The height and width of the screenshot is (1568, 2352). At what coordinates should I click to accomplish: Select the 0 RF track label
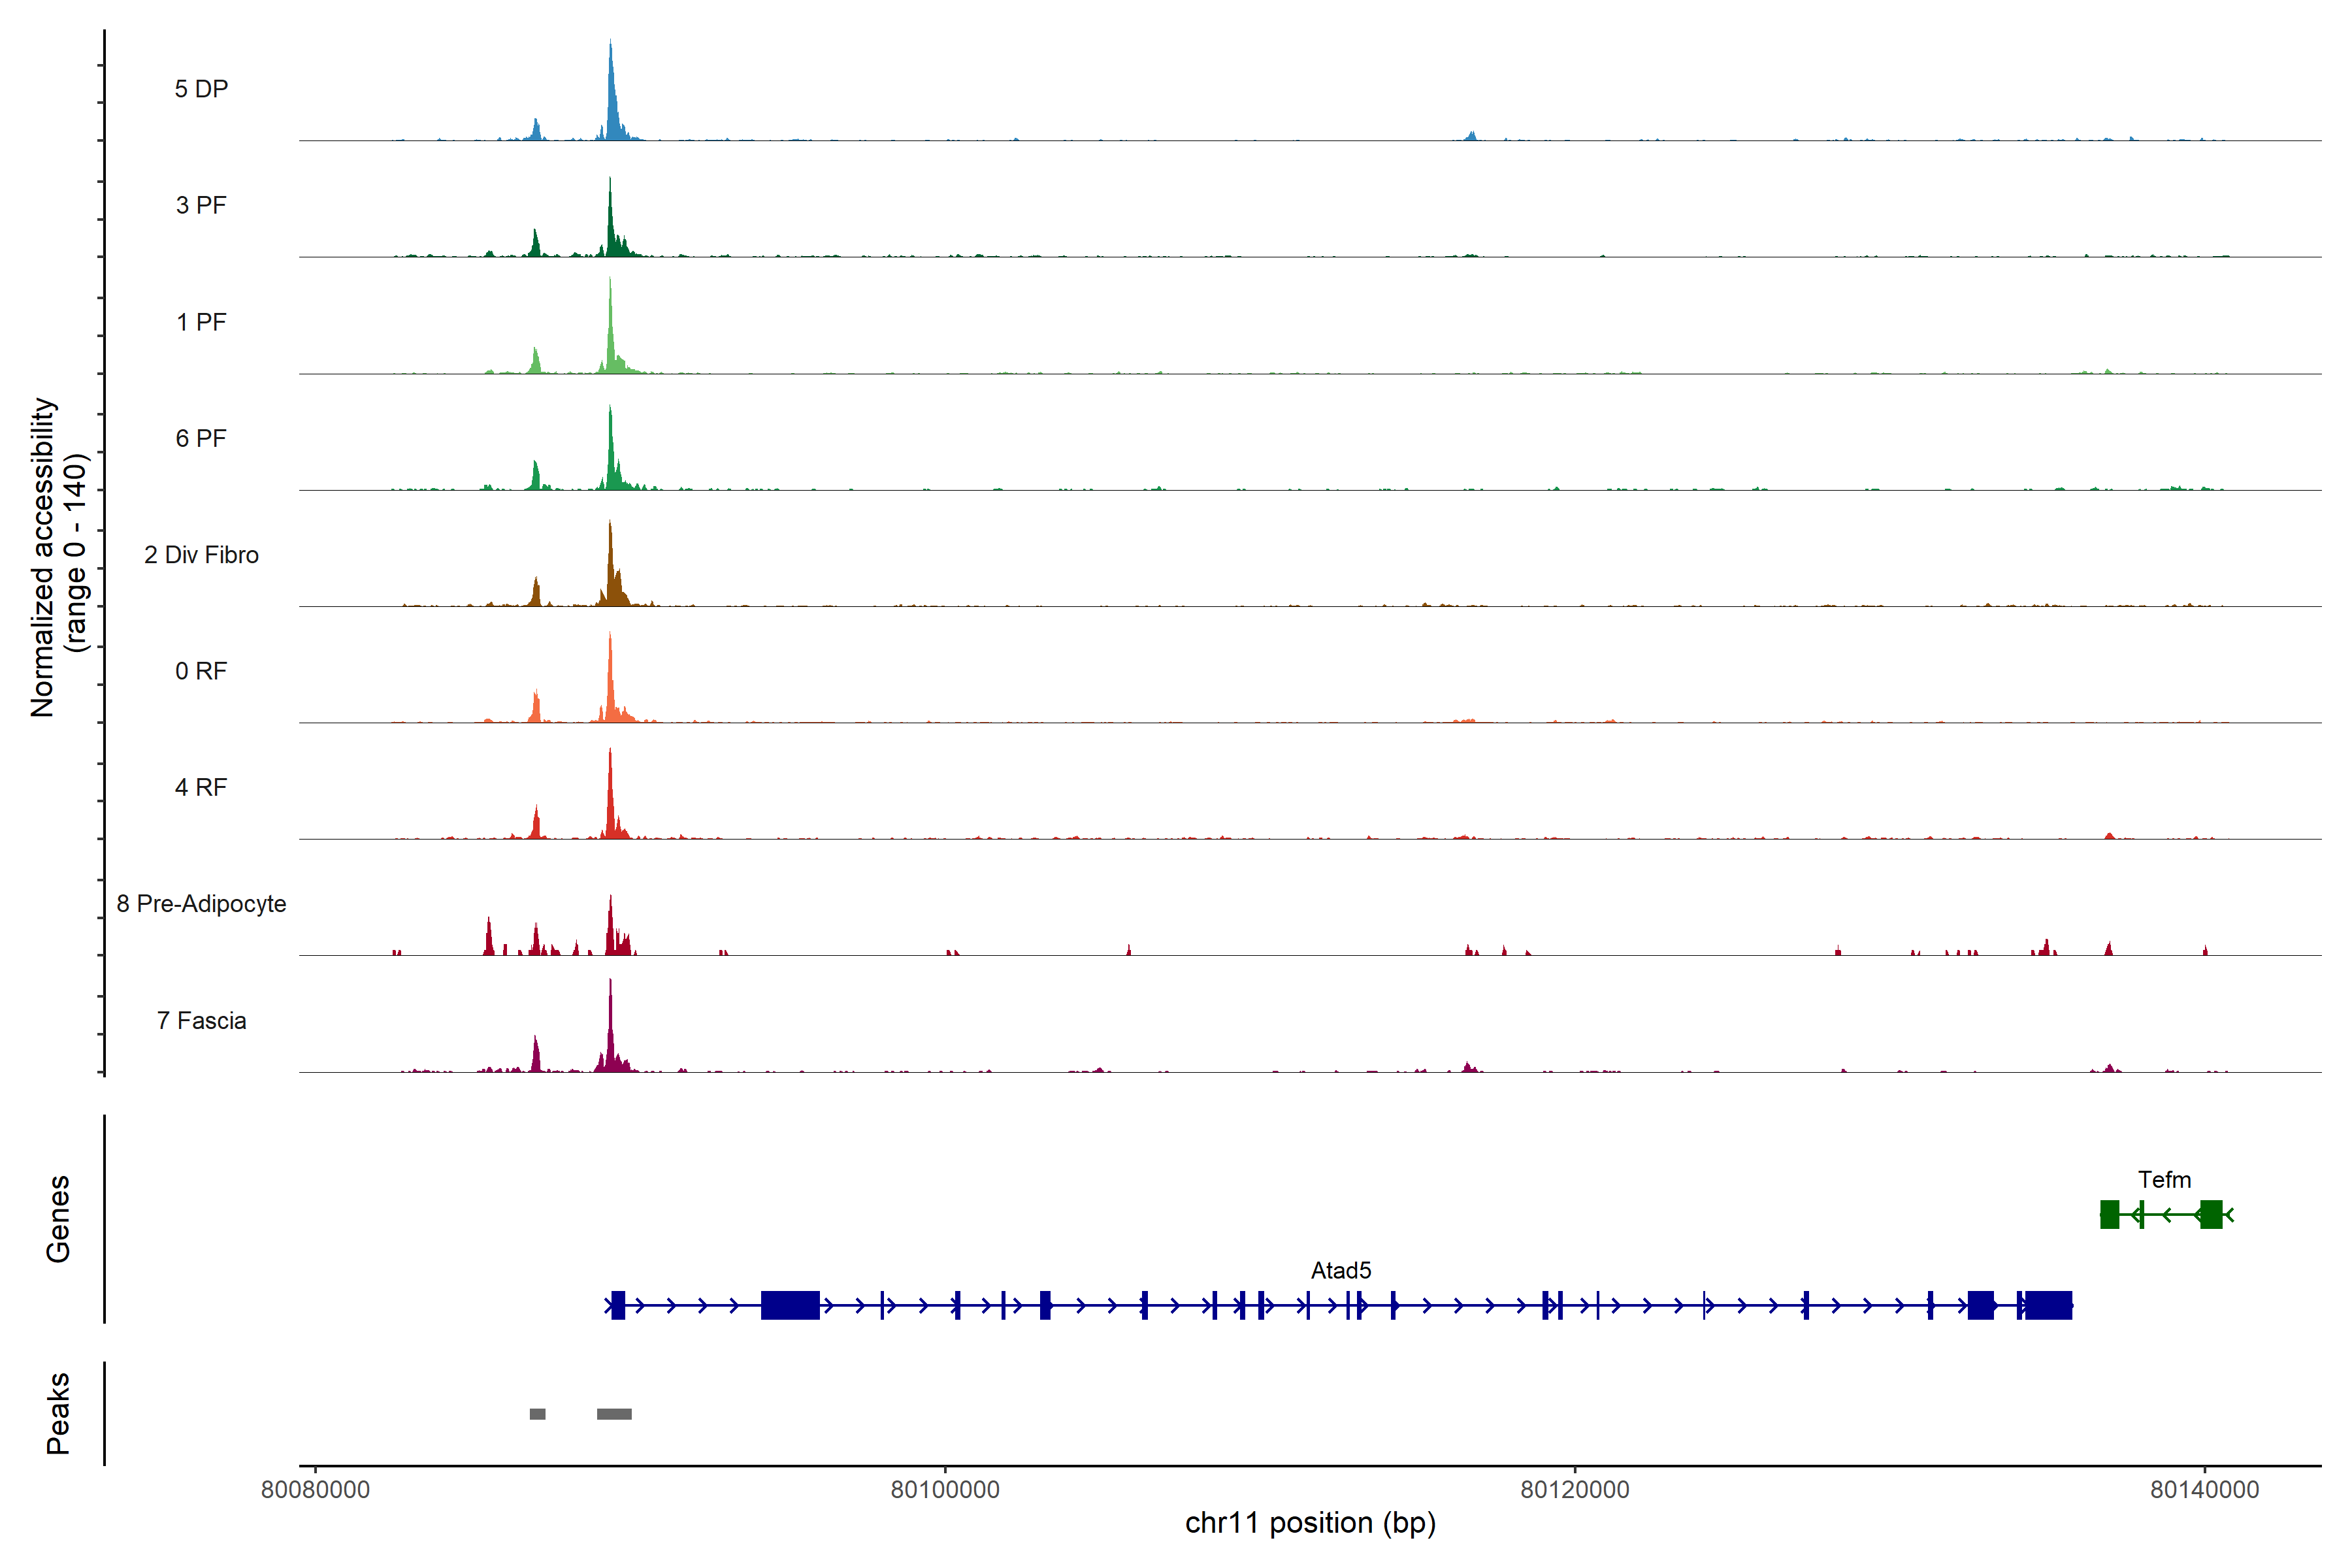pyautogui.click(x=201, y=671)
